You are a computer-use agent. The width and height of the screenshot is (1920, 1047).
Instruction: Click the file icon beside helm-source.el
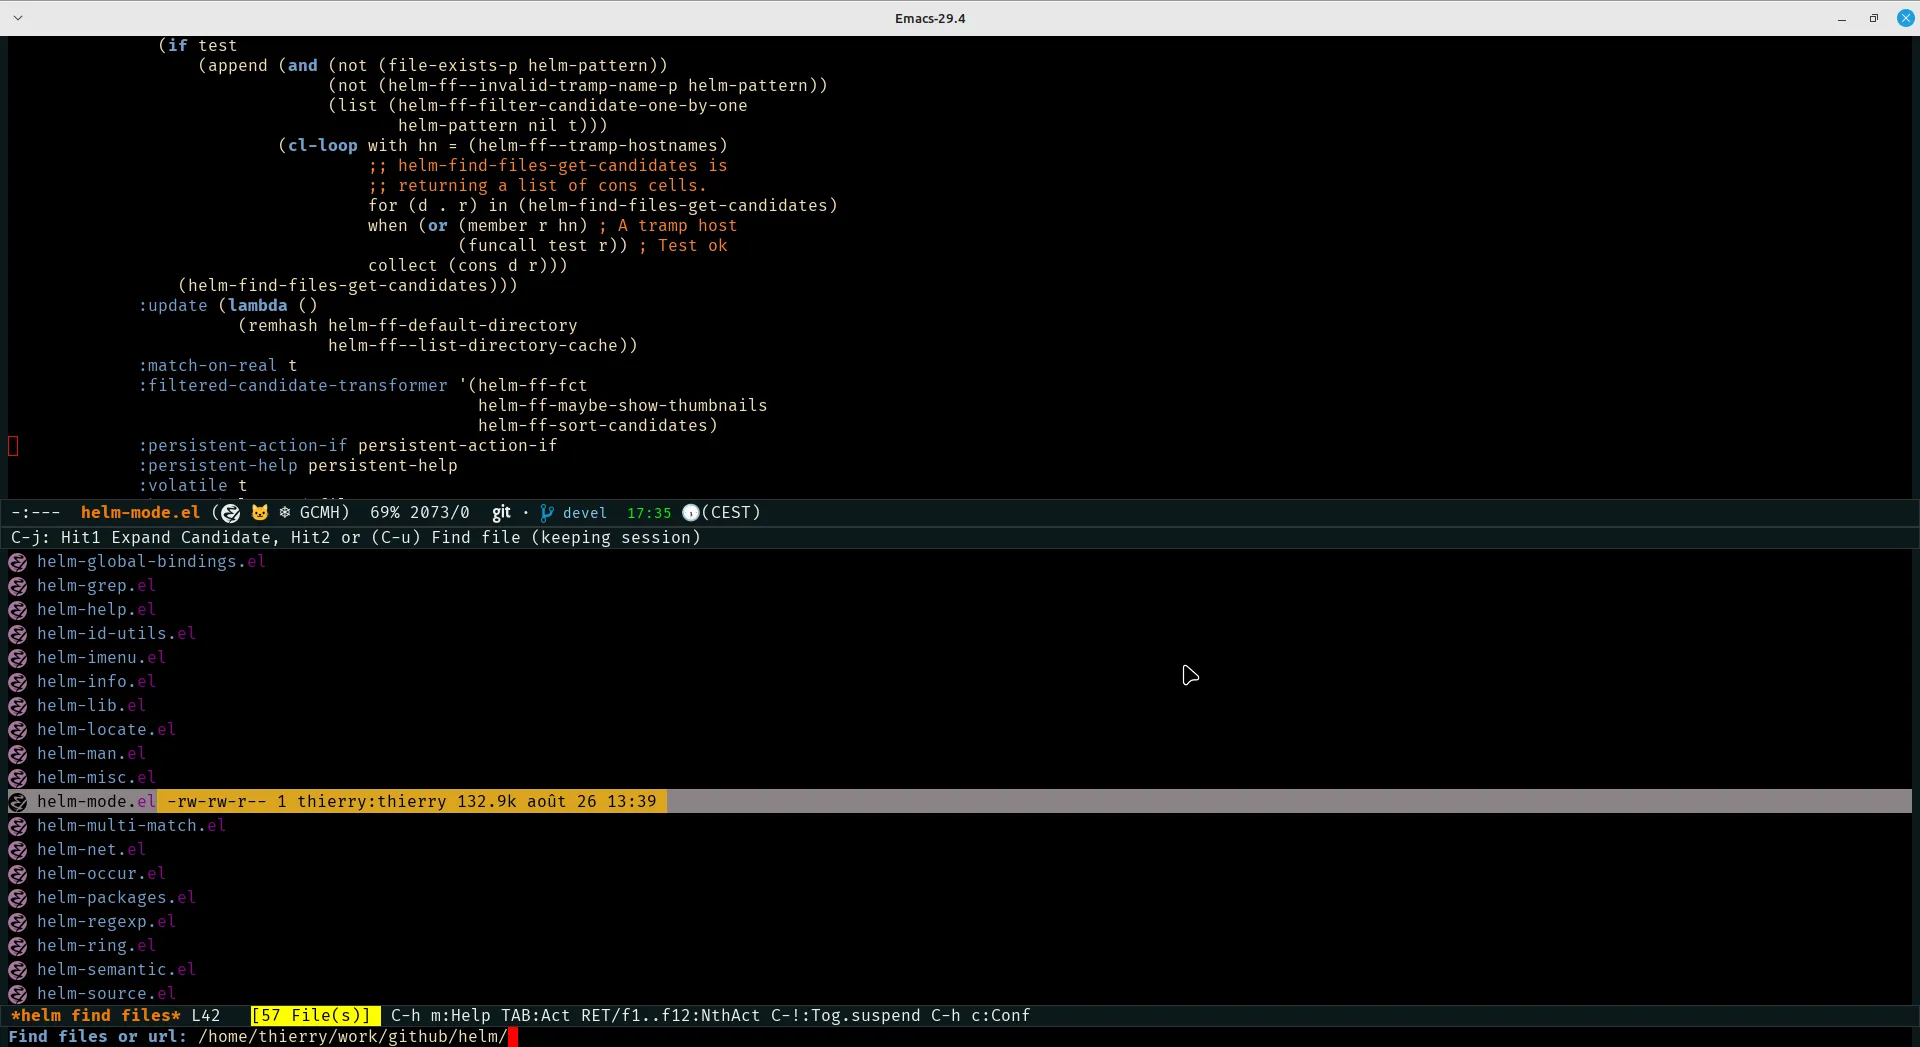click(18, 994)
